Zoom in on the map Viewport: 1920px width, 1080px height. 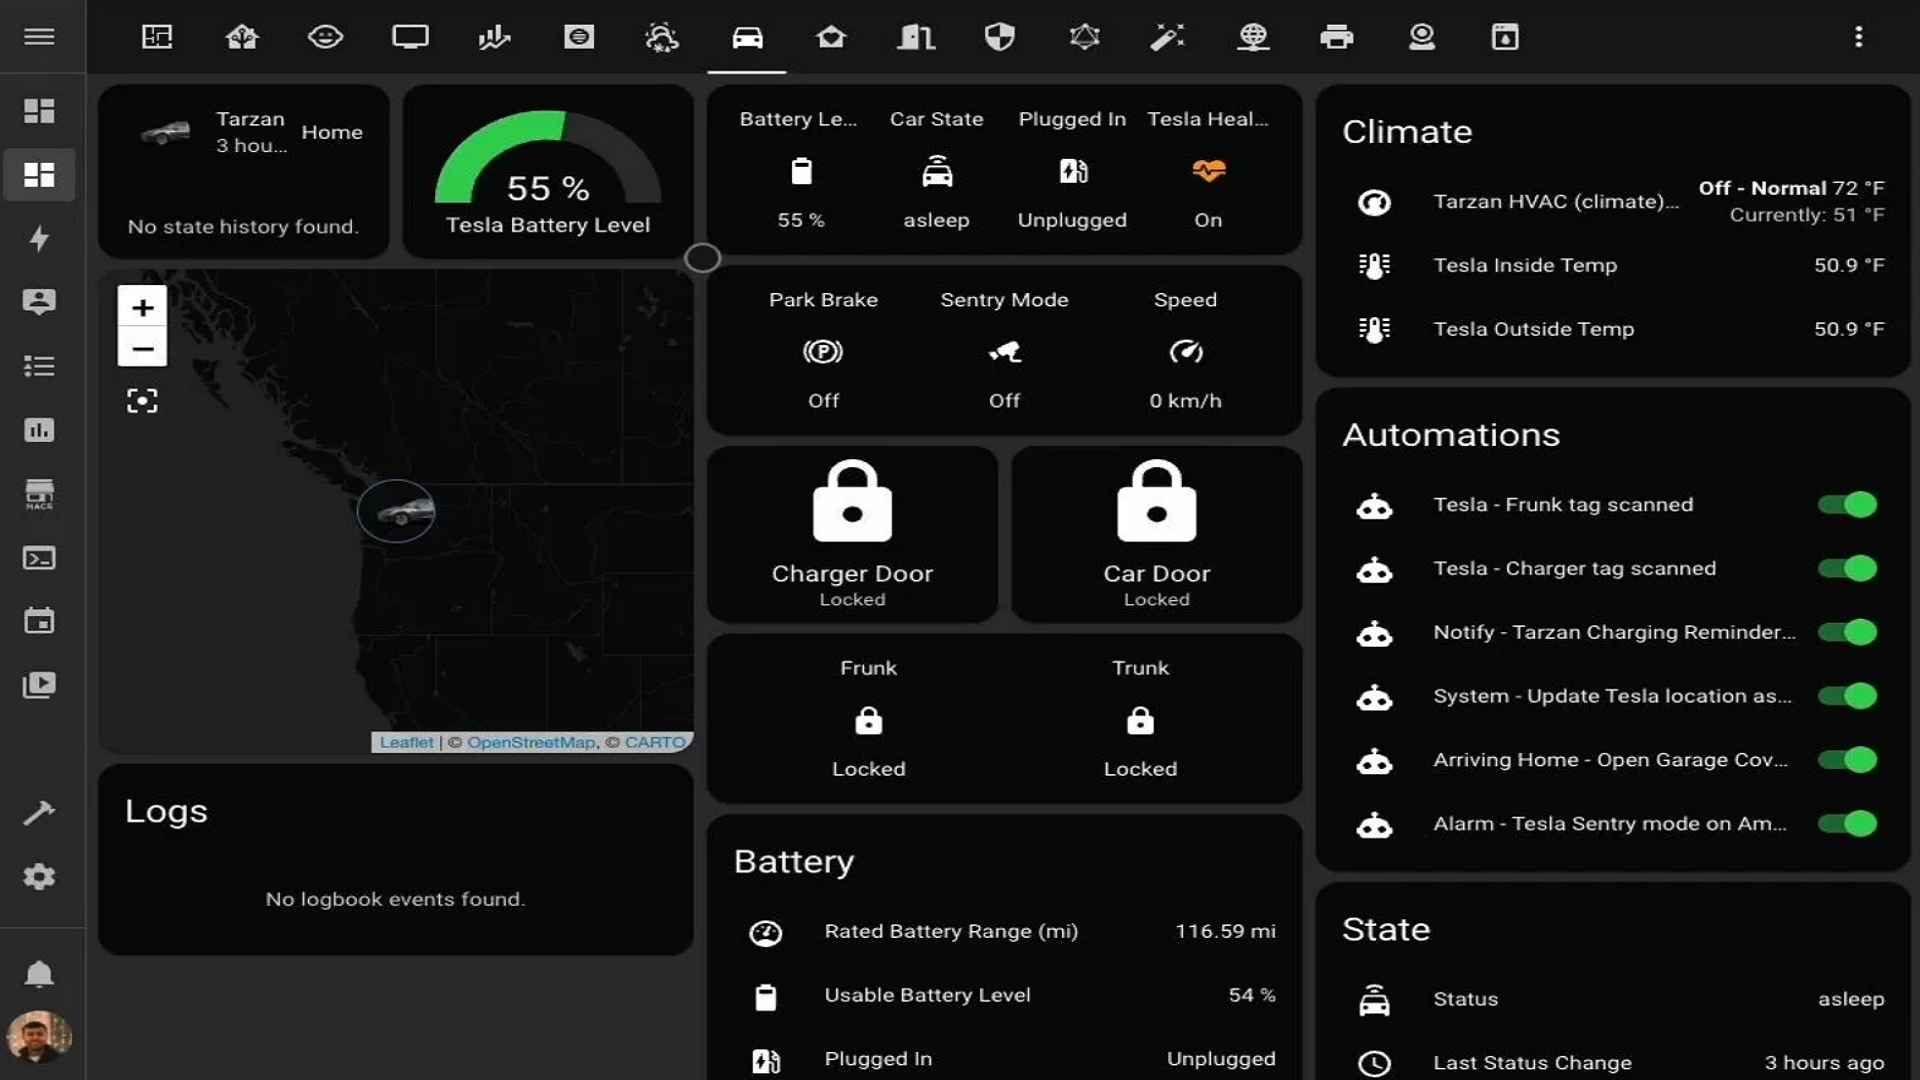tap(142, 308)
